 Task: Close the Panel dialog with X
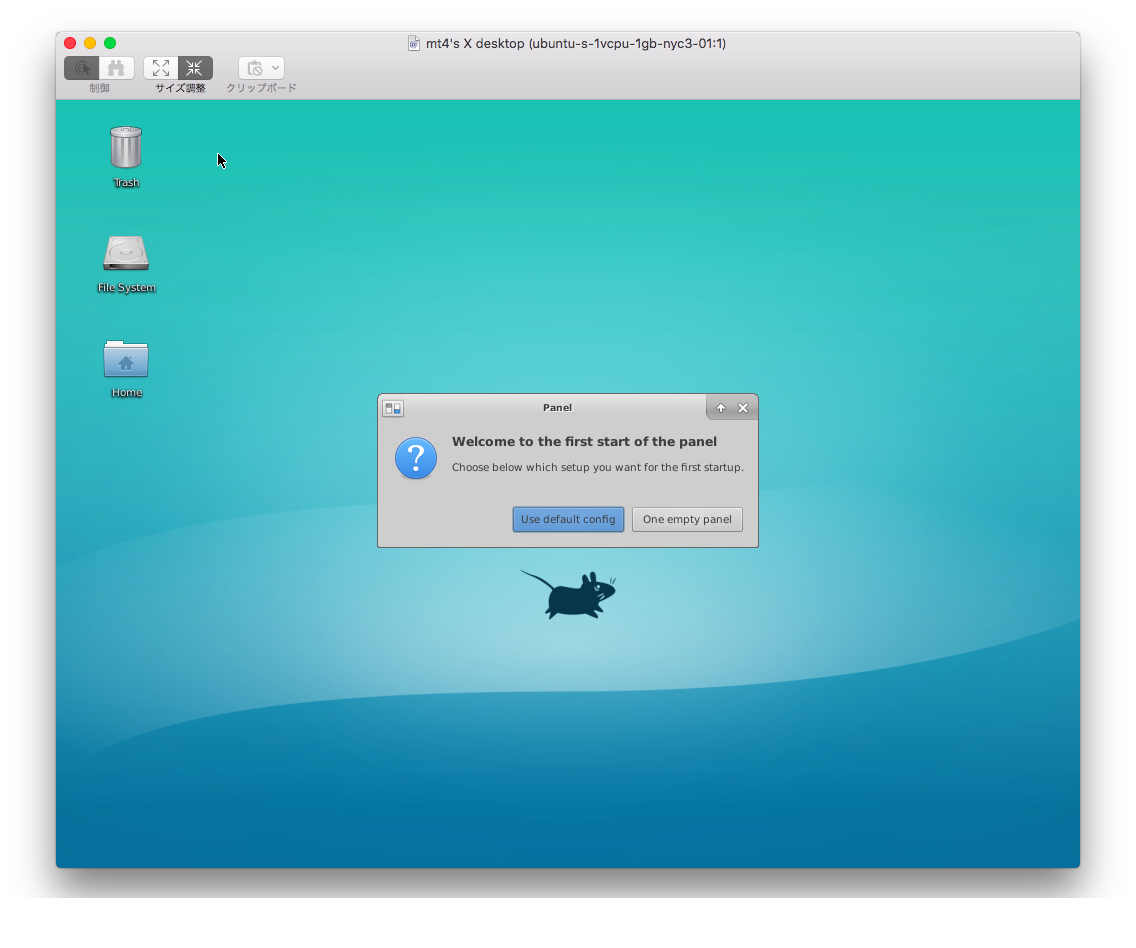tap(743, 408)
